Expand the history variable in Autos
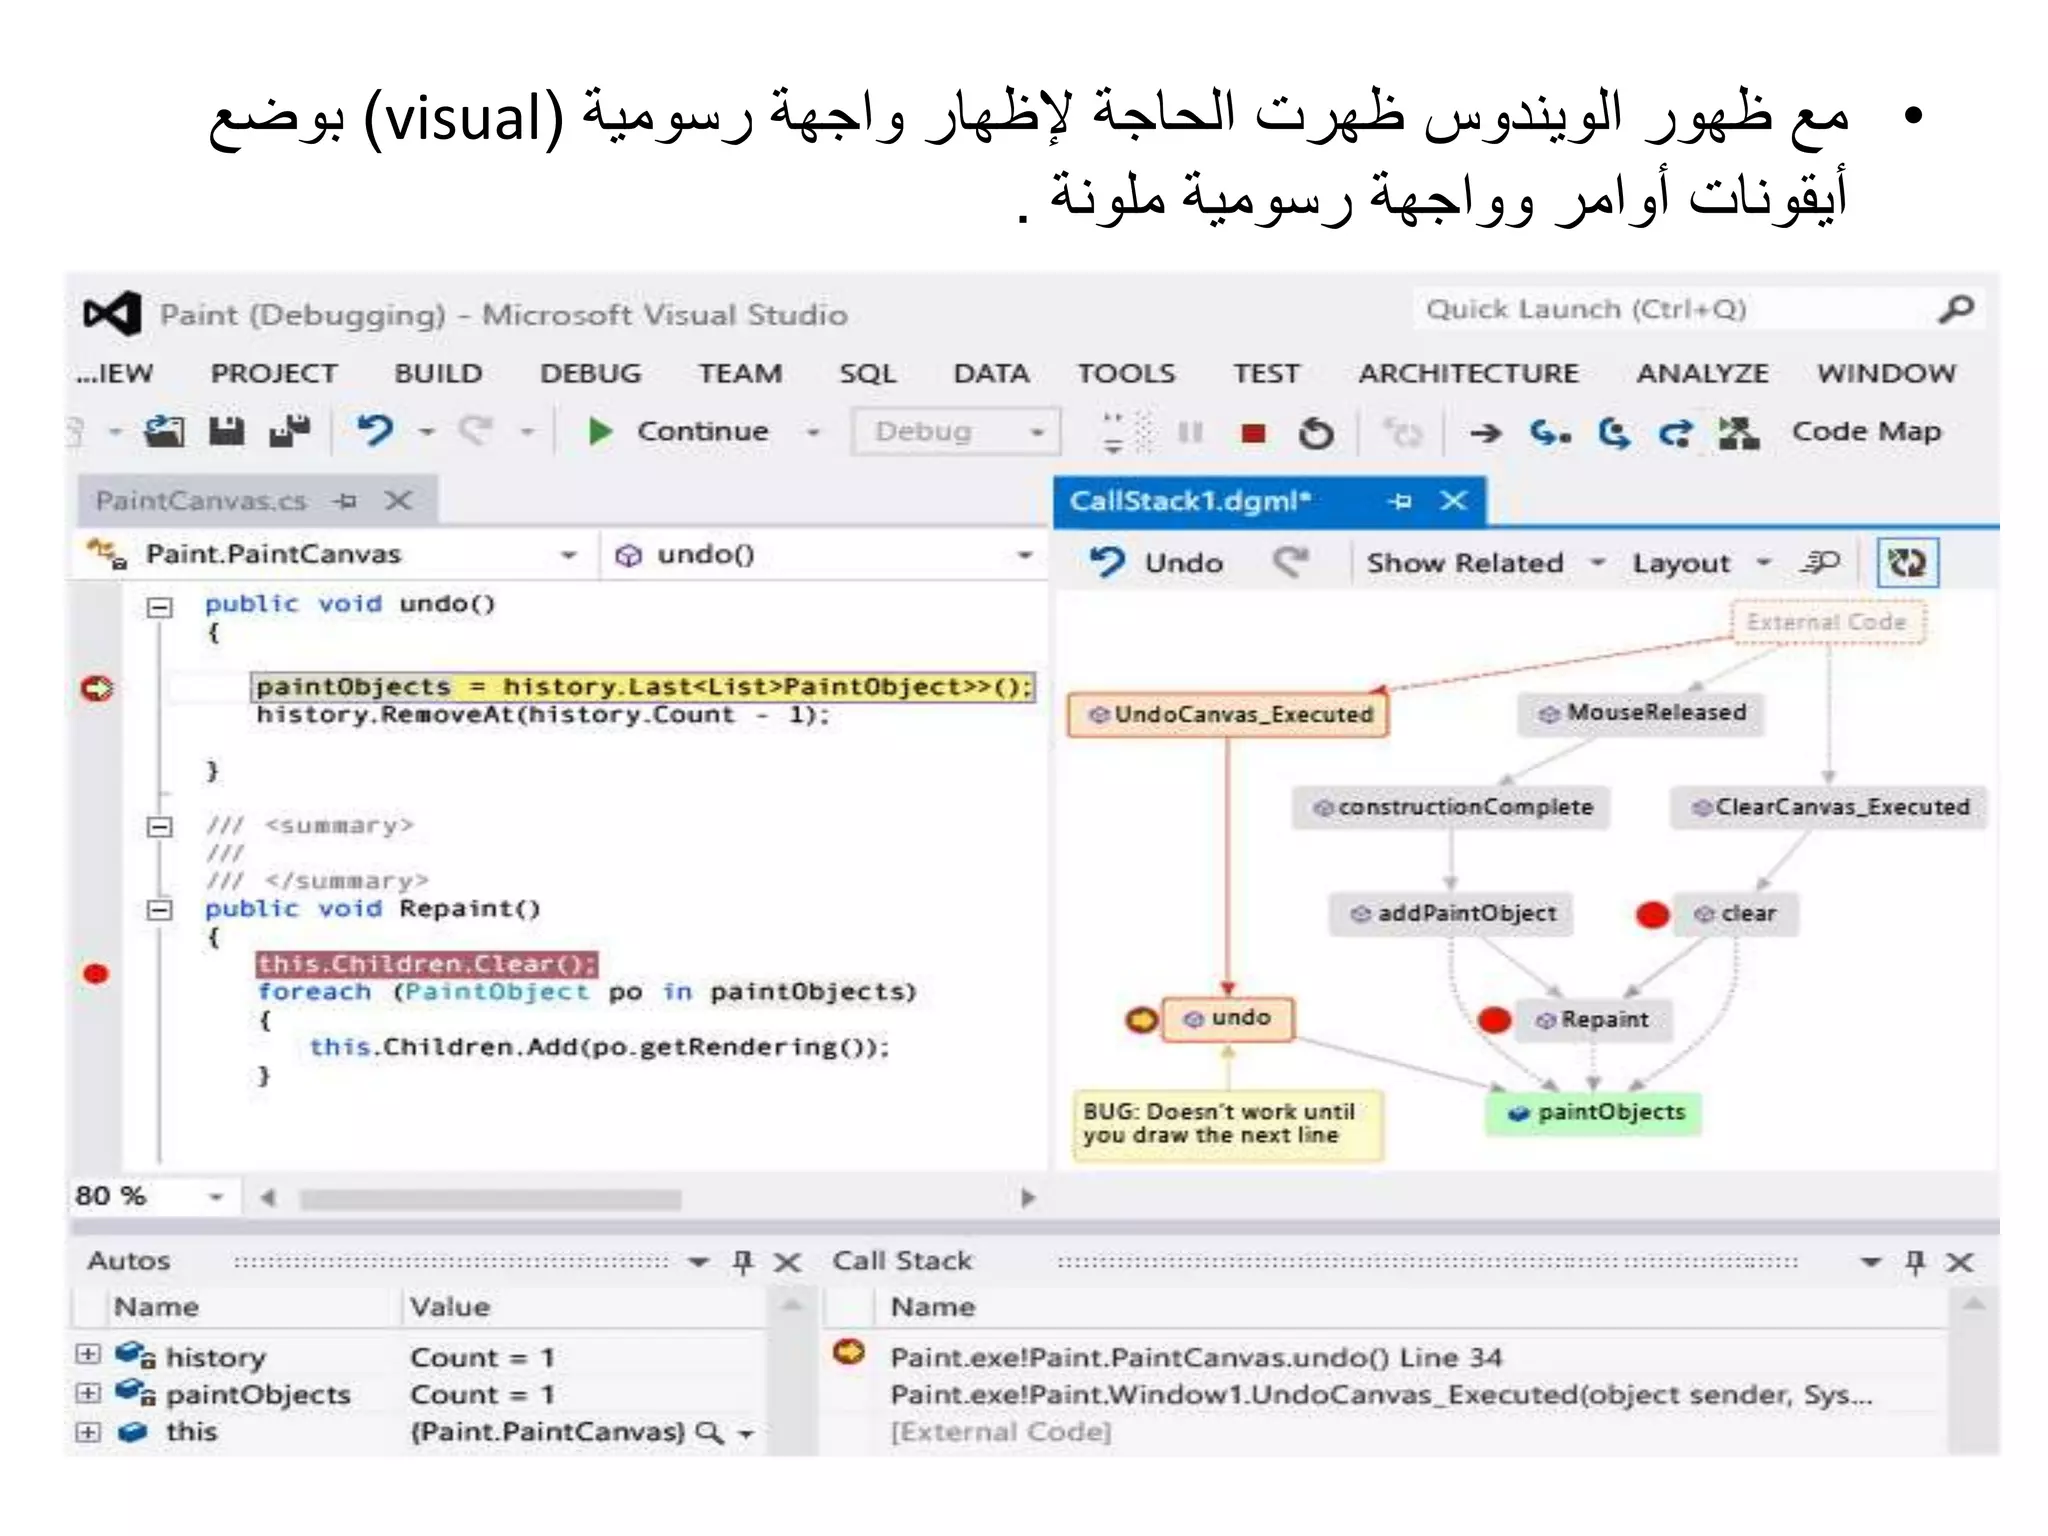Viewport: 2048px width, 1536px height. coord(88,1354)
